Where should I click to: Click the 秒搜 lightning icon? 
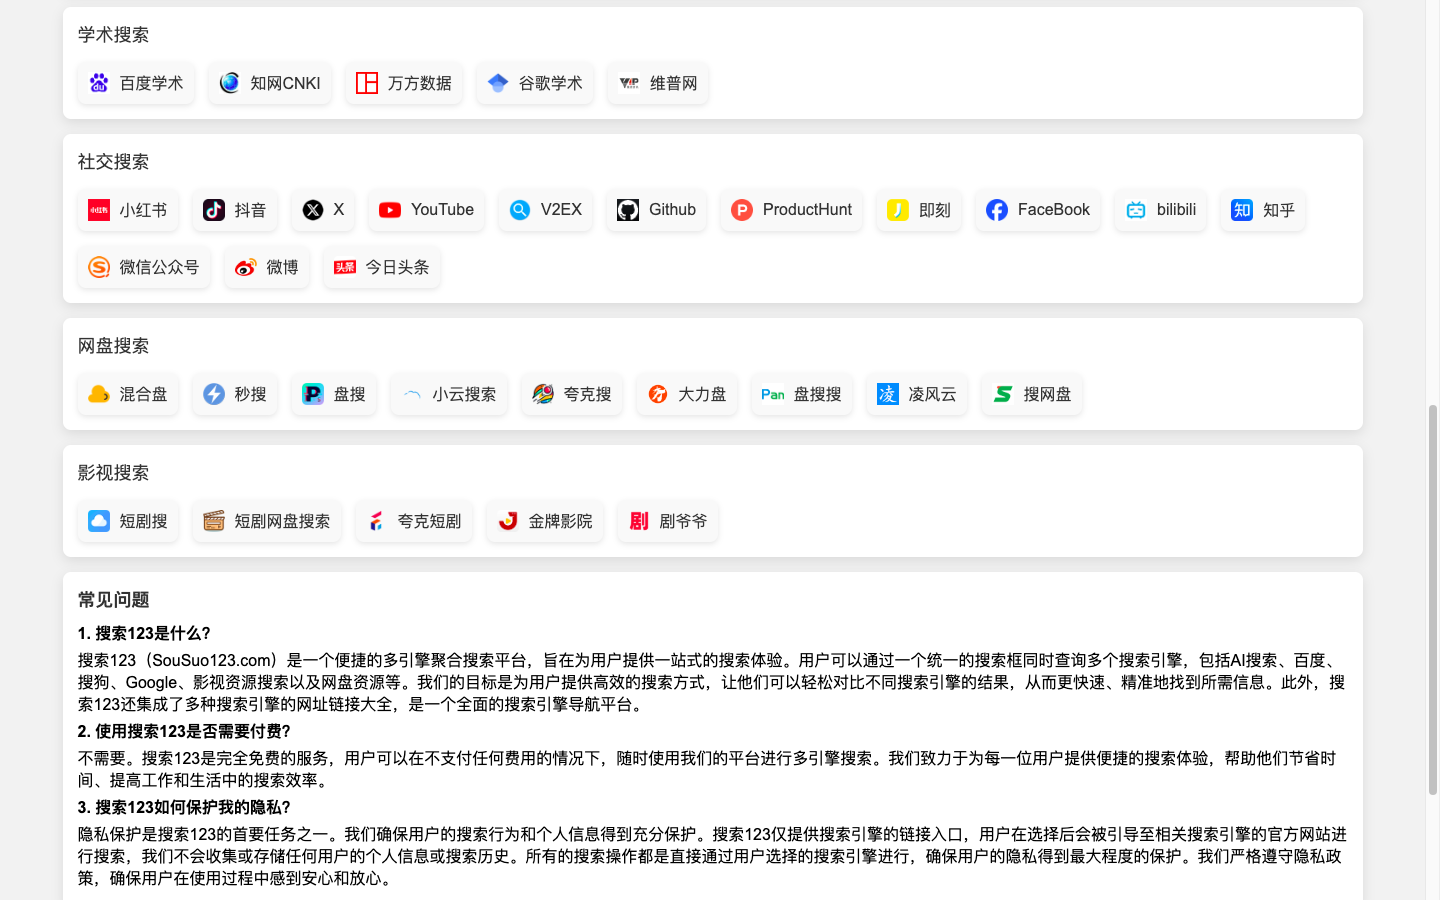point(214,394)
